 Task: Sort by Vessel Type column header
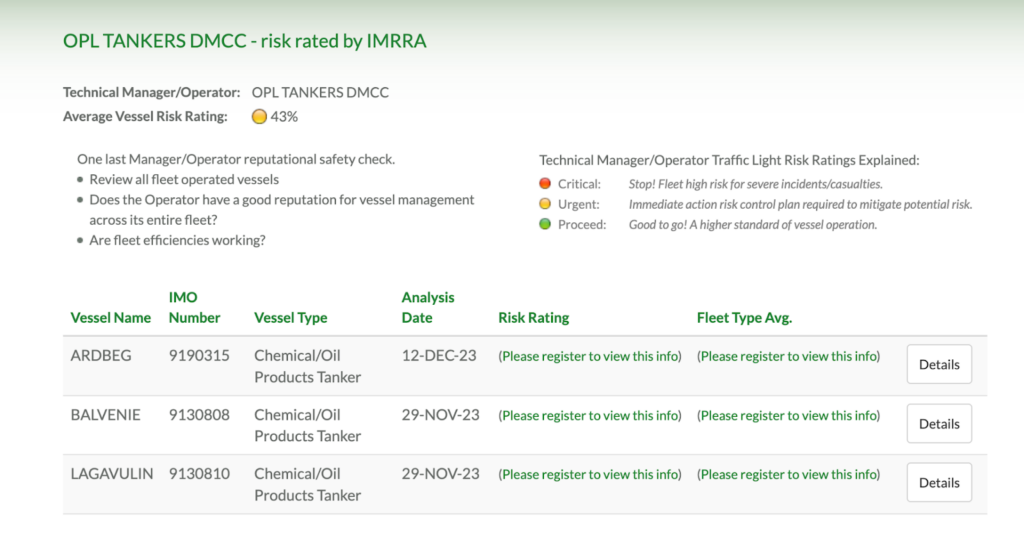tap(290, 318)
